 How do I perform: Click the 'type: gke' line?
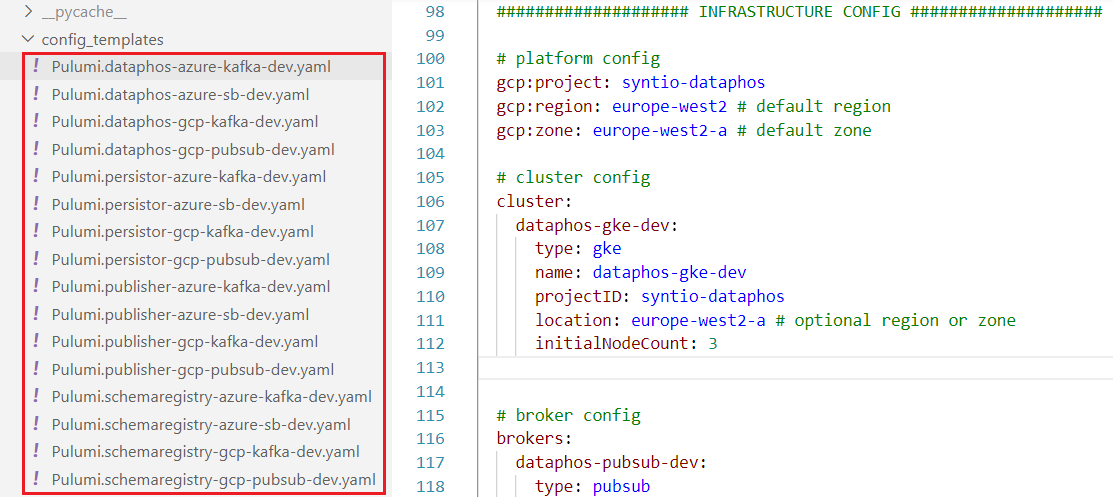tap(579, 249)
